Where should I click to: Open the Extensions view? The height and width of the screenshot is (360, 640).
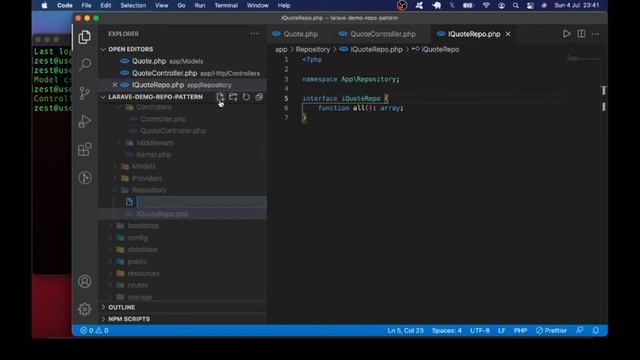[x=84, y=149]
